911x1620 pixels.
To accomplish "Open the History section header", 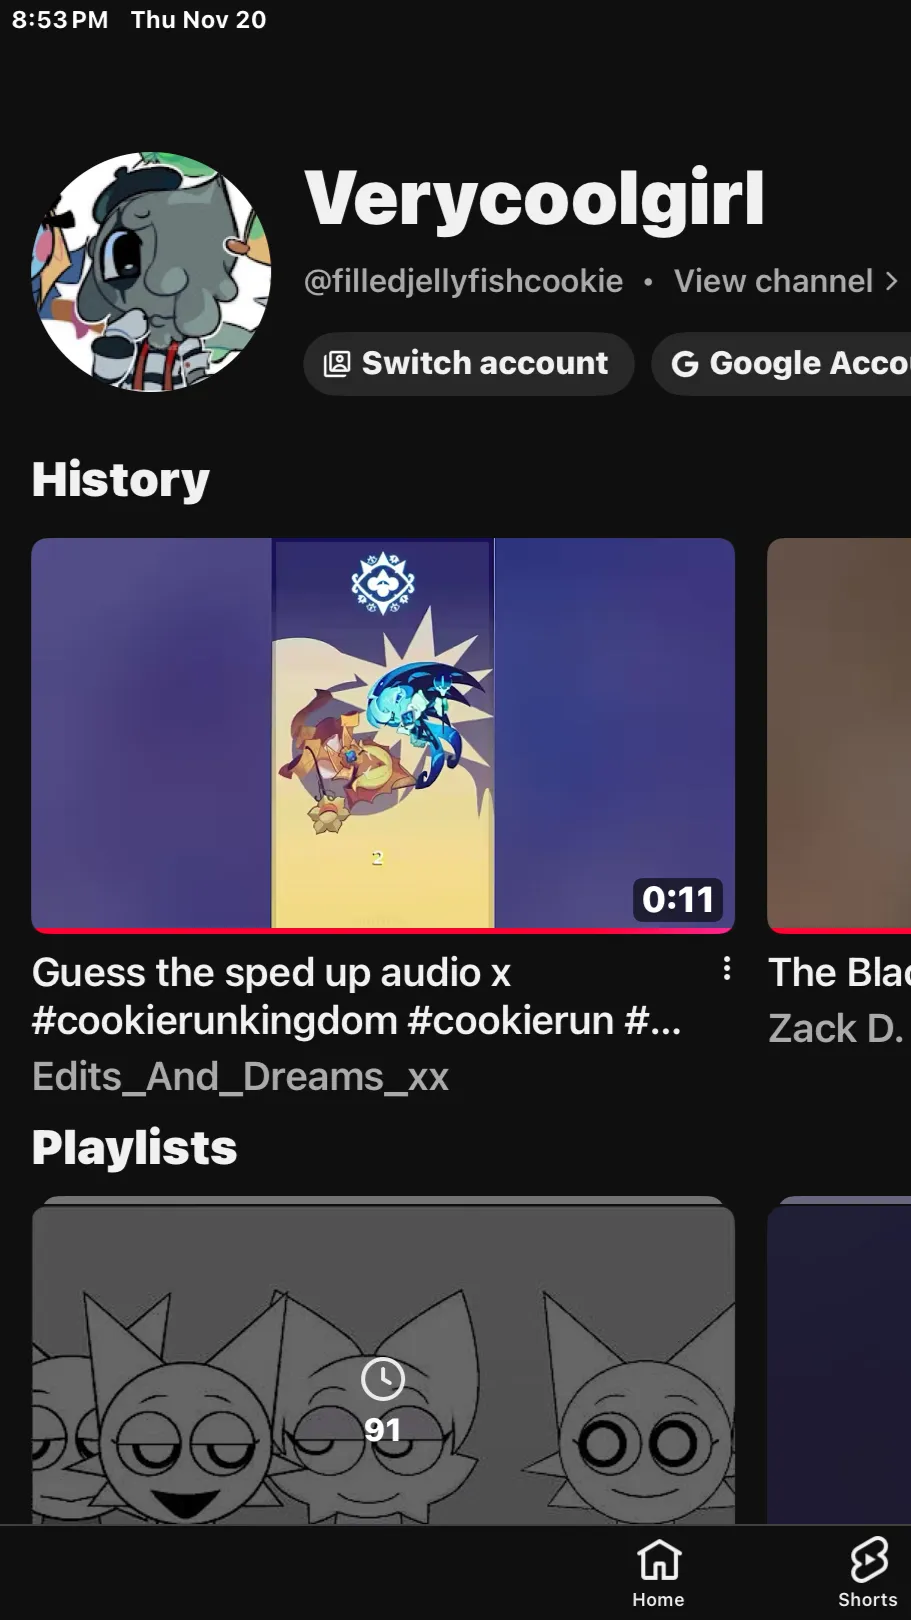I will point(121,479).
